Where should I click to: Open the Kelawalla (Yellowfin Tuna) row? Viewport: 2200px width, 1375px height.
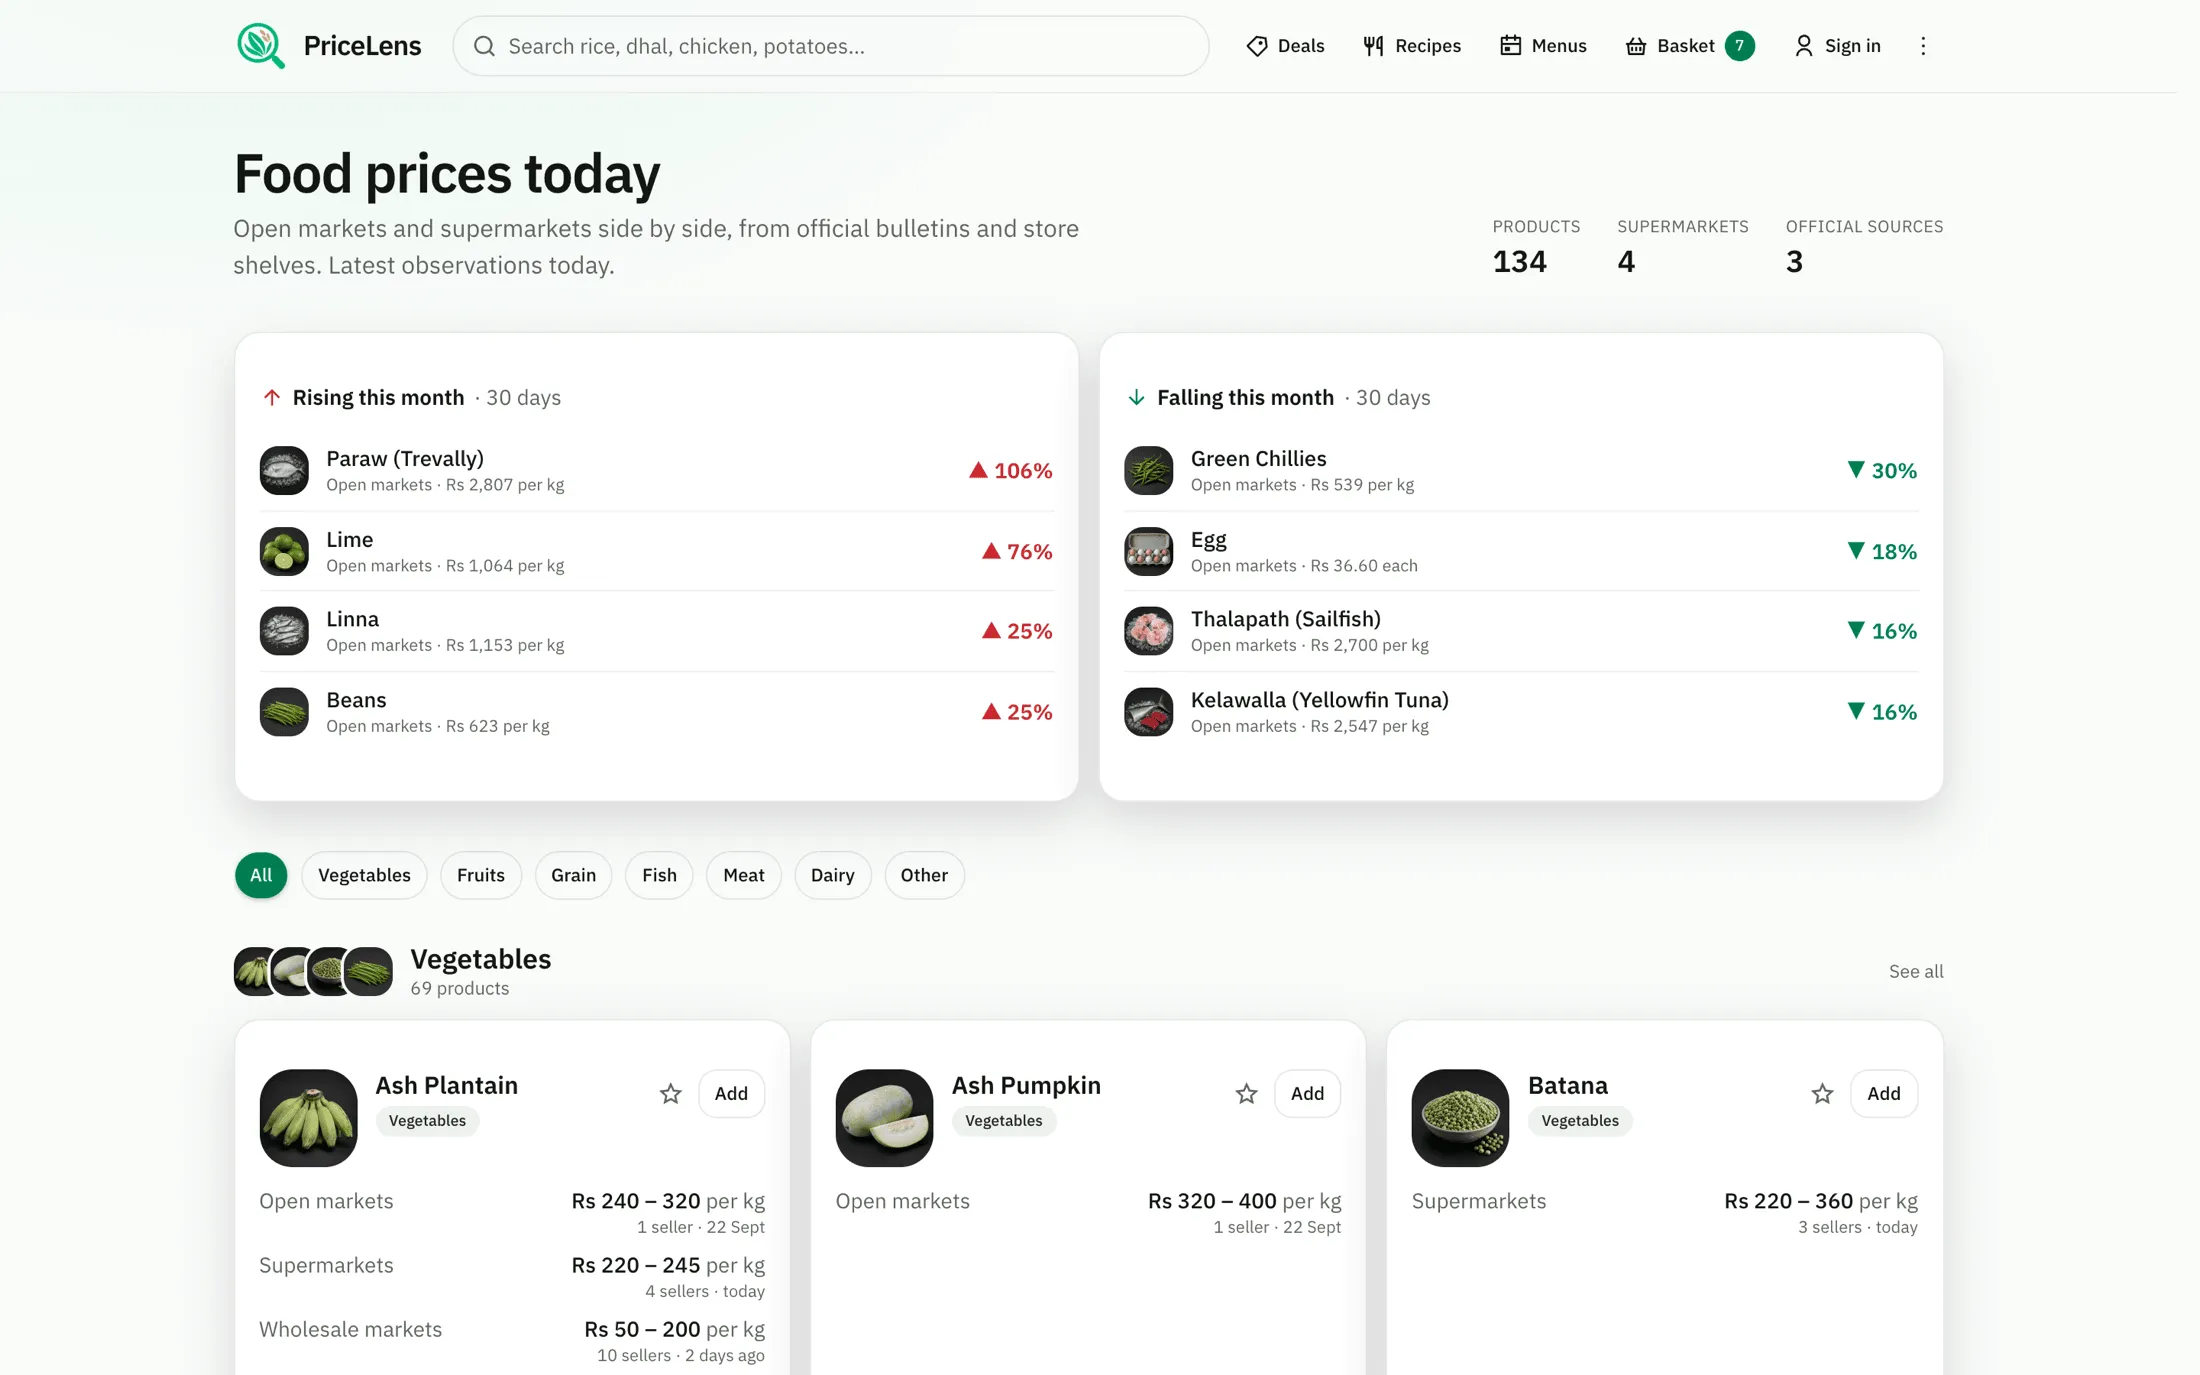tap(1521, 712)
